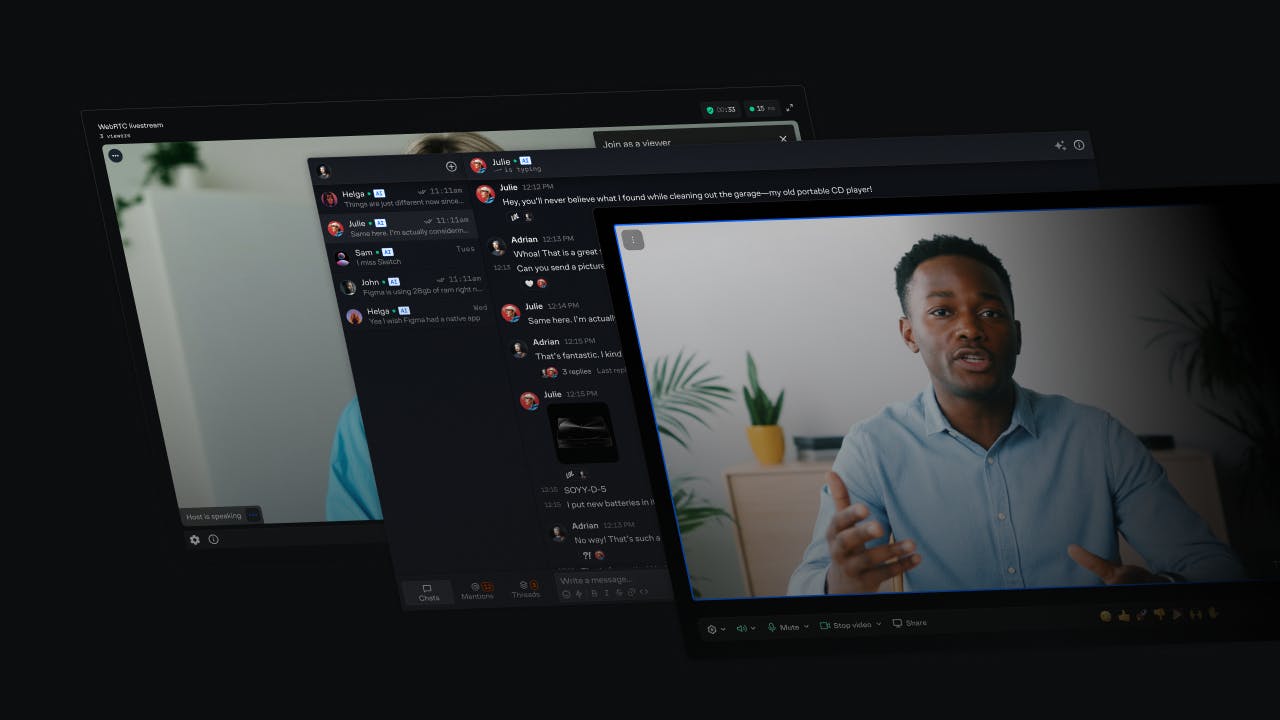Viewport: 1280px width, 720px height.
Task: Open the image Julie sent in chat
Action: [582, 432]
